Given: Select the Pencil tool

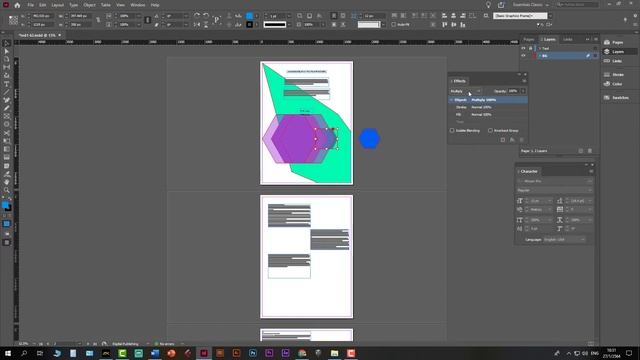Looking at the screenshot, I should coord(7,108).
